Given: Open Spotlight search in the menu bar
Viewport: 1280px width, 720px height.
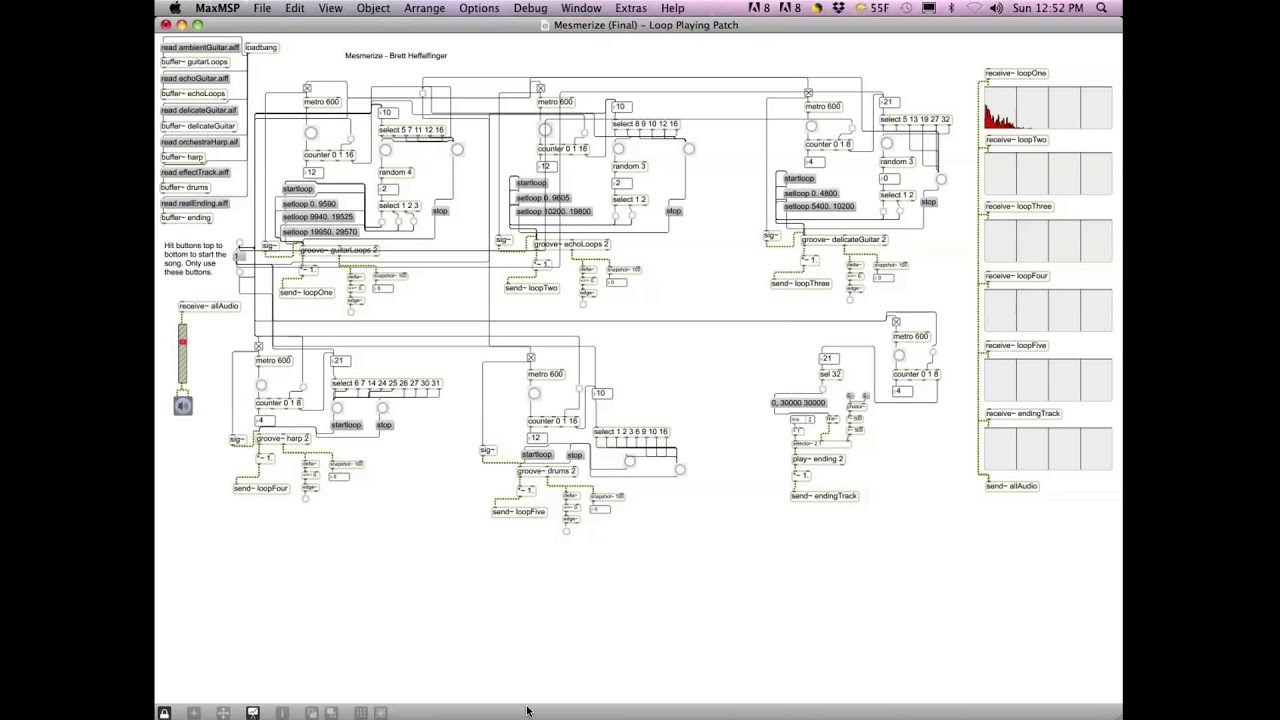Looking at the screenshot, I should (1102, 8).
